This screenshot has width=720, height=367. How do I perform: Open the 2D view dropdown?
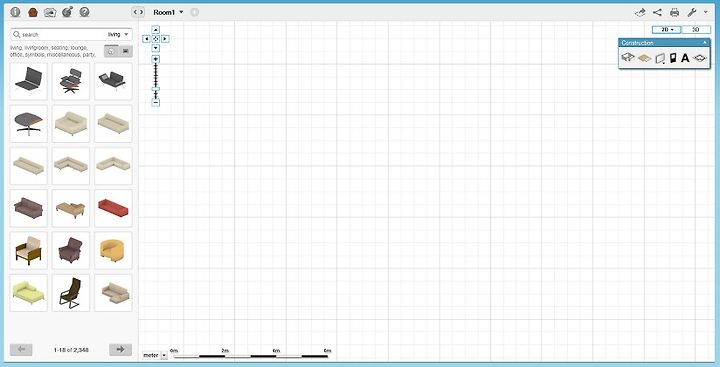click(666, 29)
